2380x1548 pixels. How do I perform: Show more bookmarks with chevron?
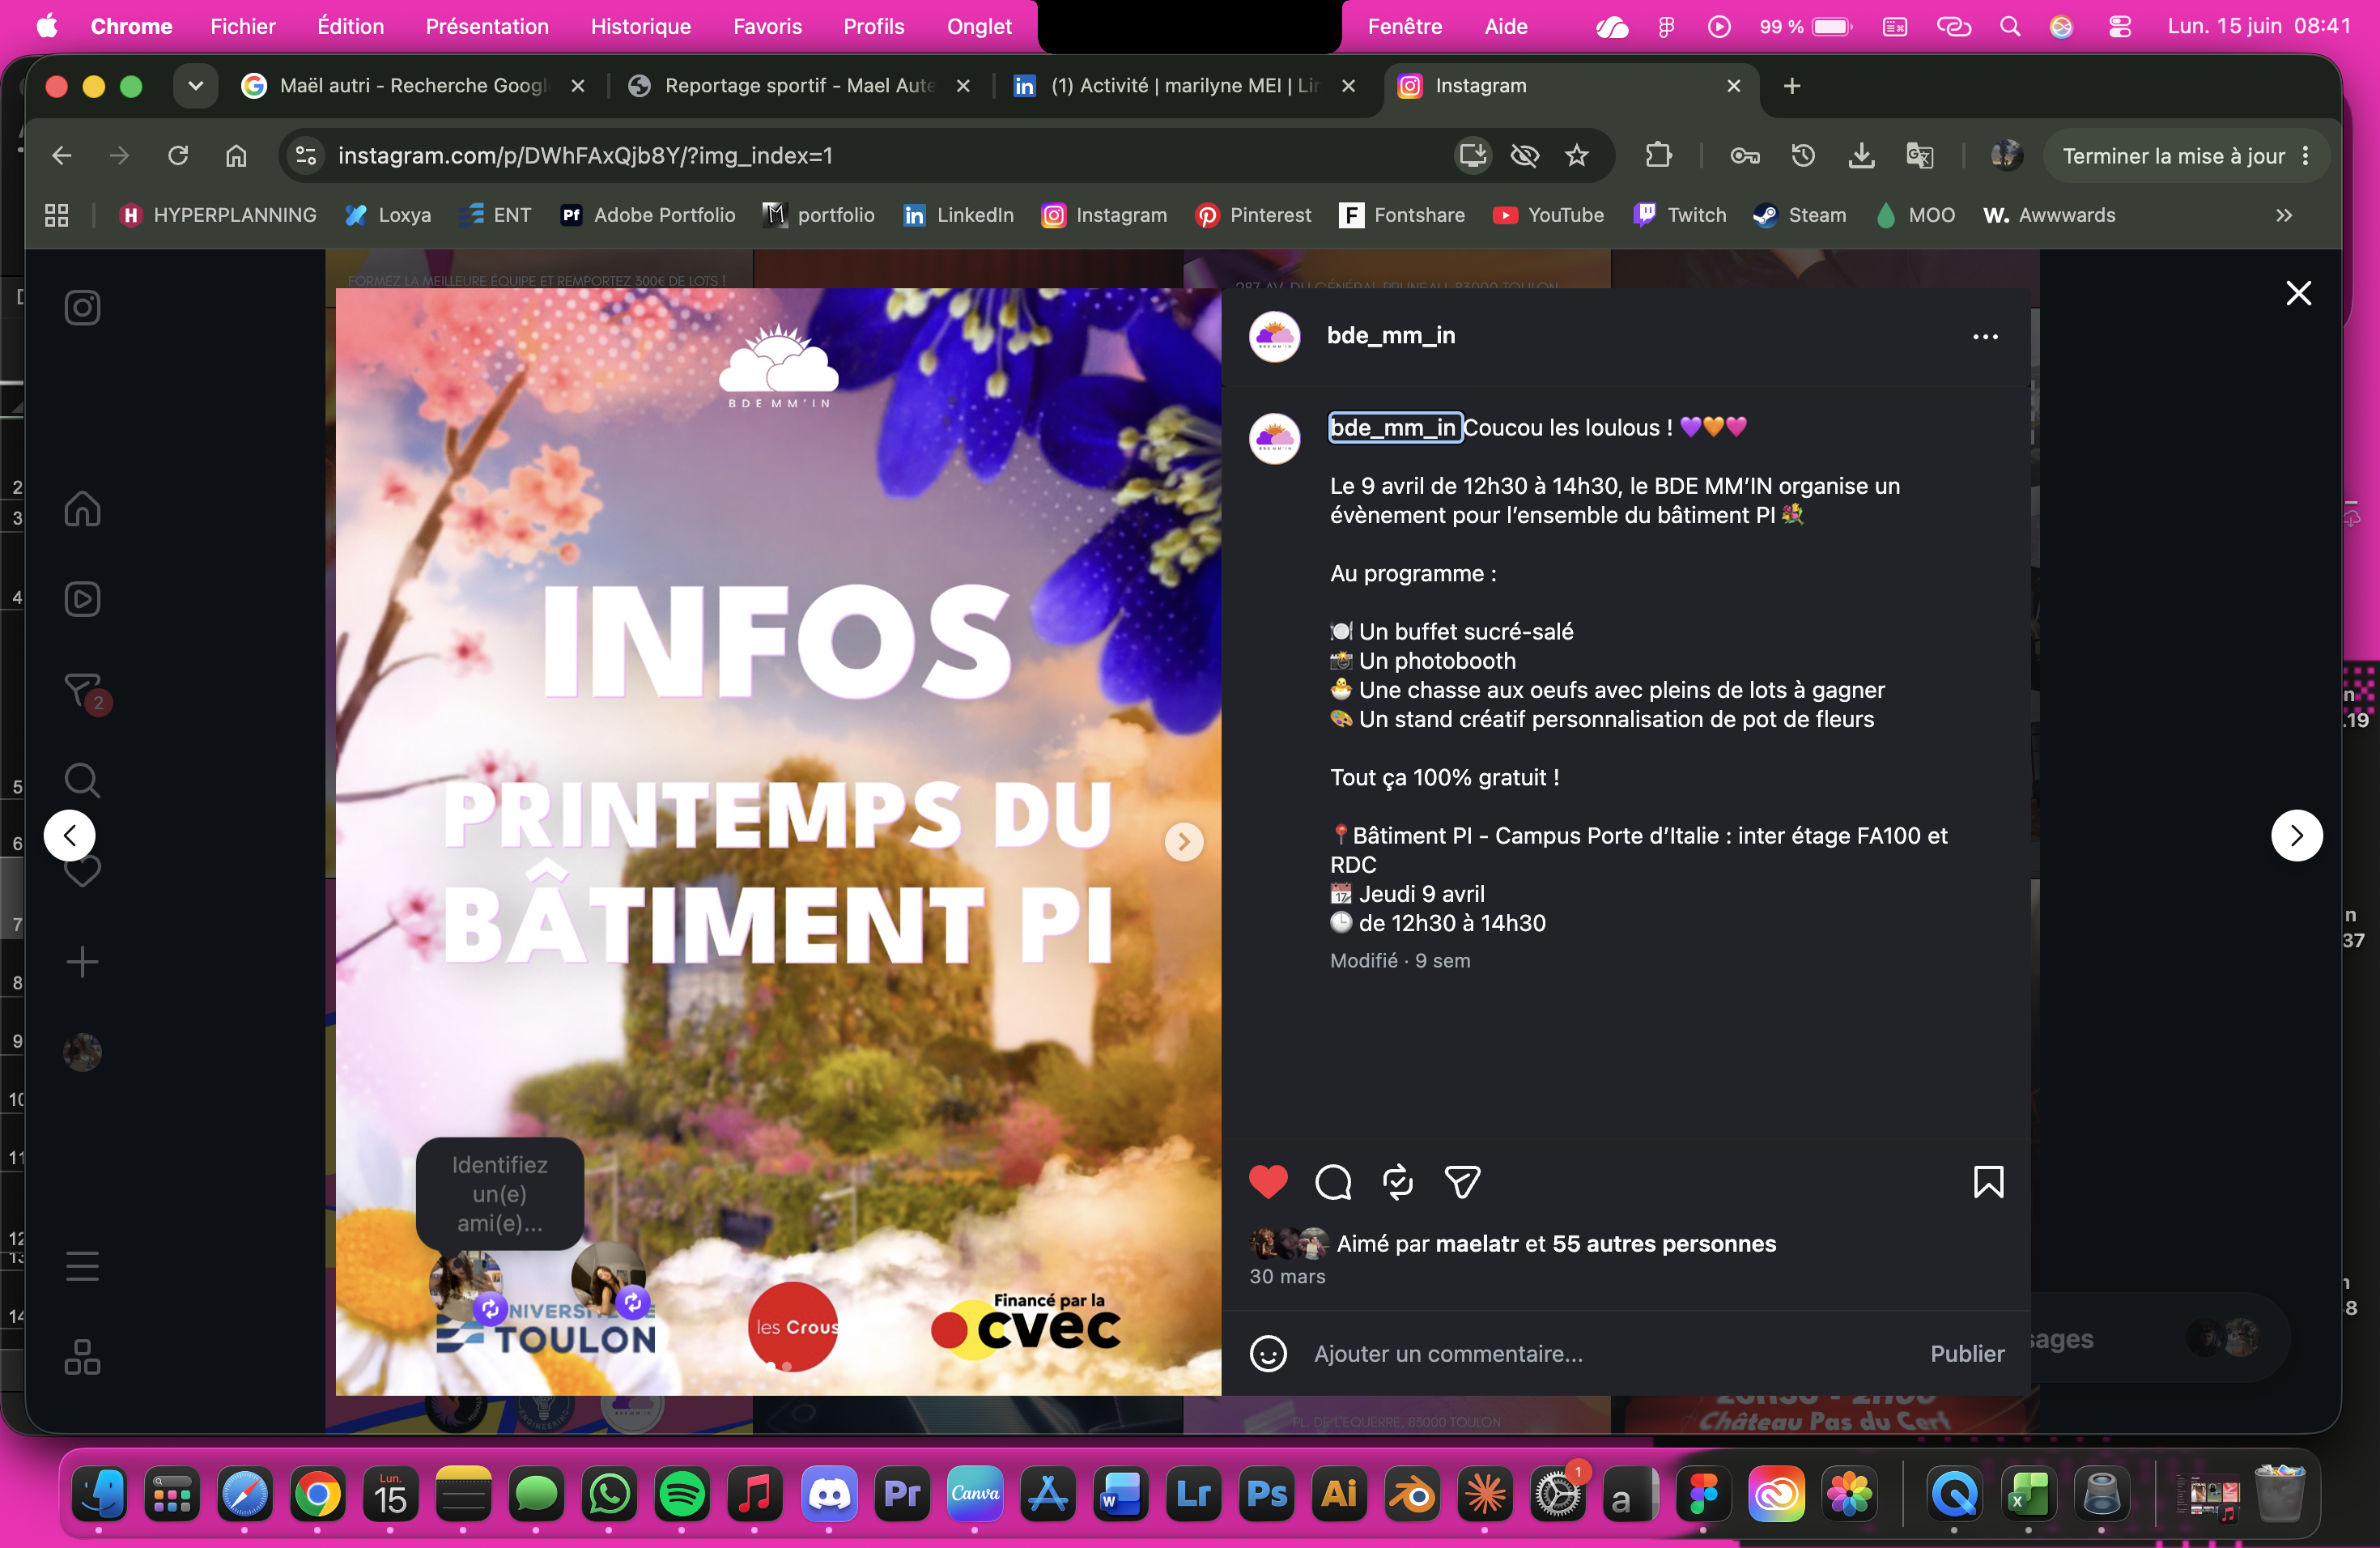click(2283, 215)
